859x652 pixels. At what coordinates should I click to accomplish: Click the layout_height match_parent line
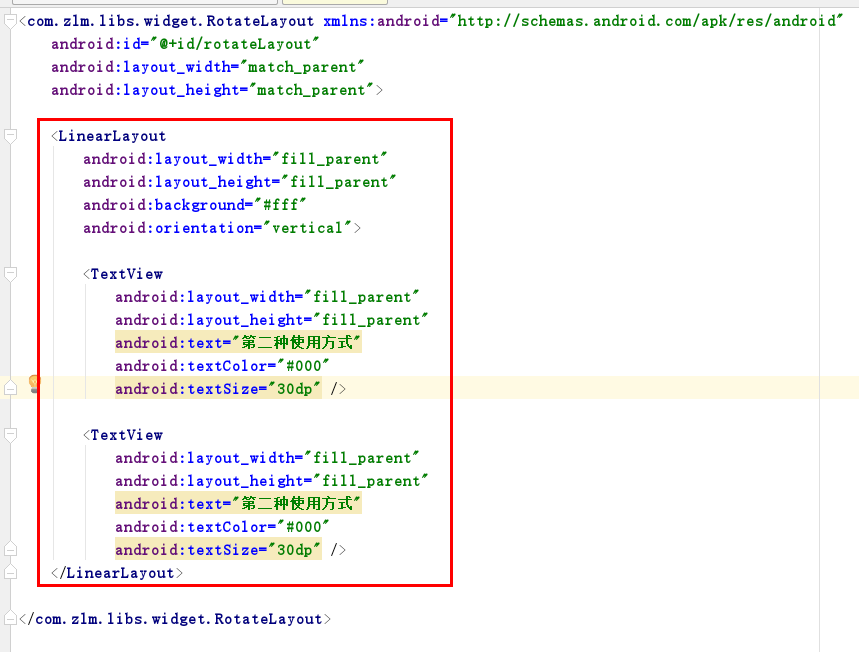tap(216, 90)
